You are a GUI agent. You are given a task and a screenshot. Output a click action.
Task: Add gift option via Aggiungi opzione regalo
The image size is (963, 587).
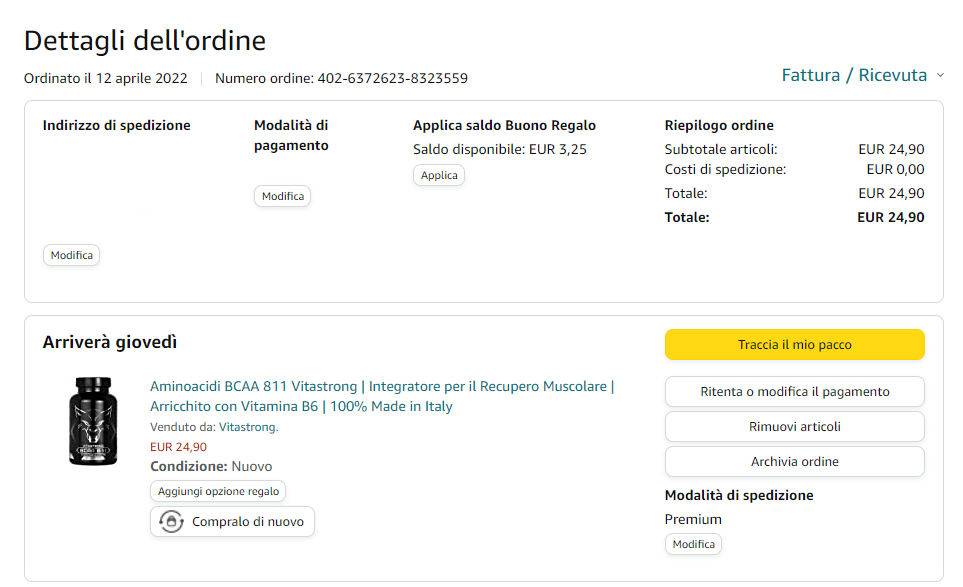coord(218,491)
